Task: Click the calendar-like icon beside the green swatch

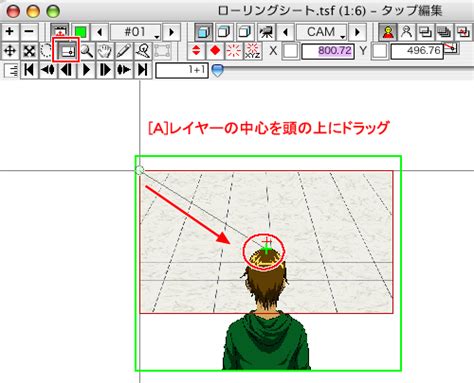Action: (60, 32)
